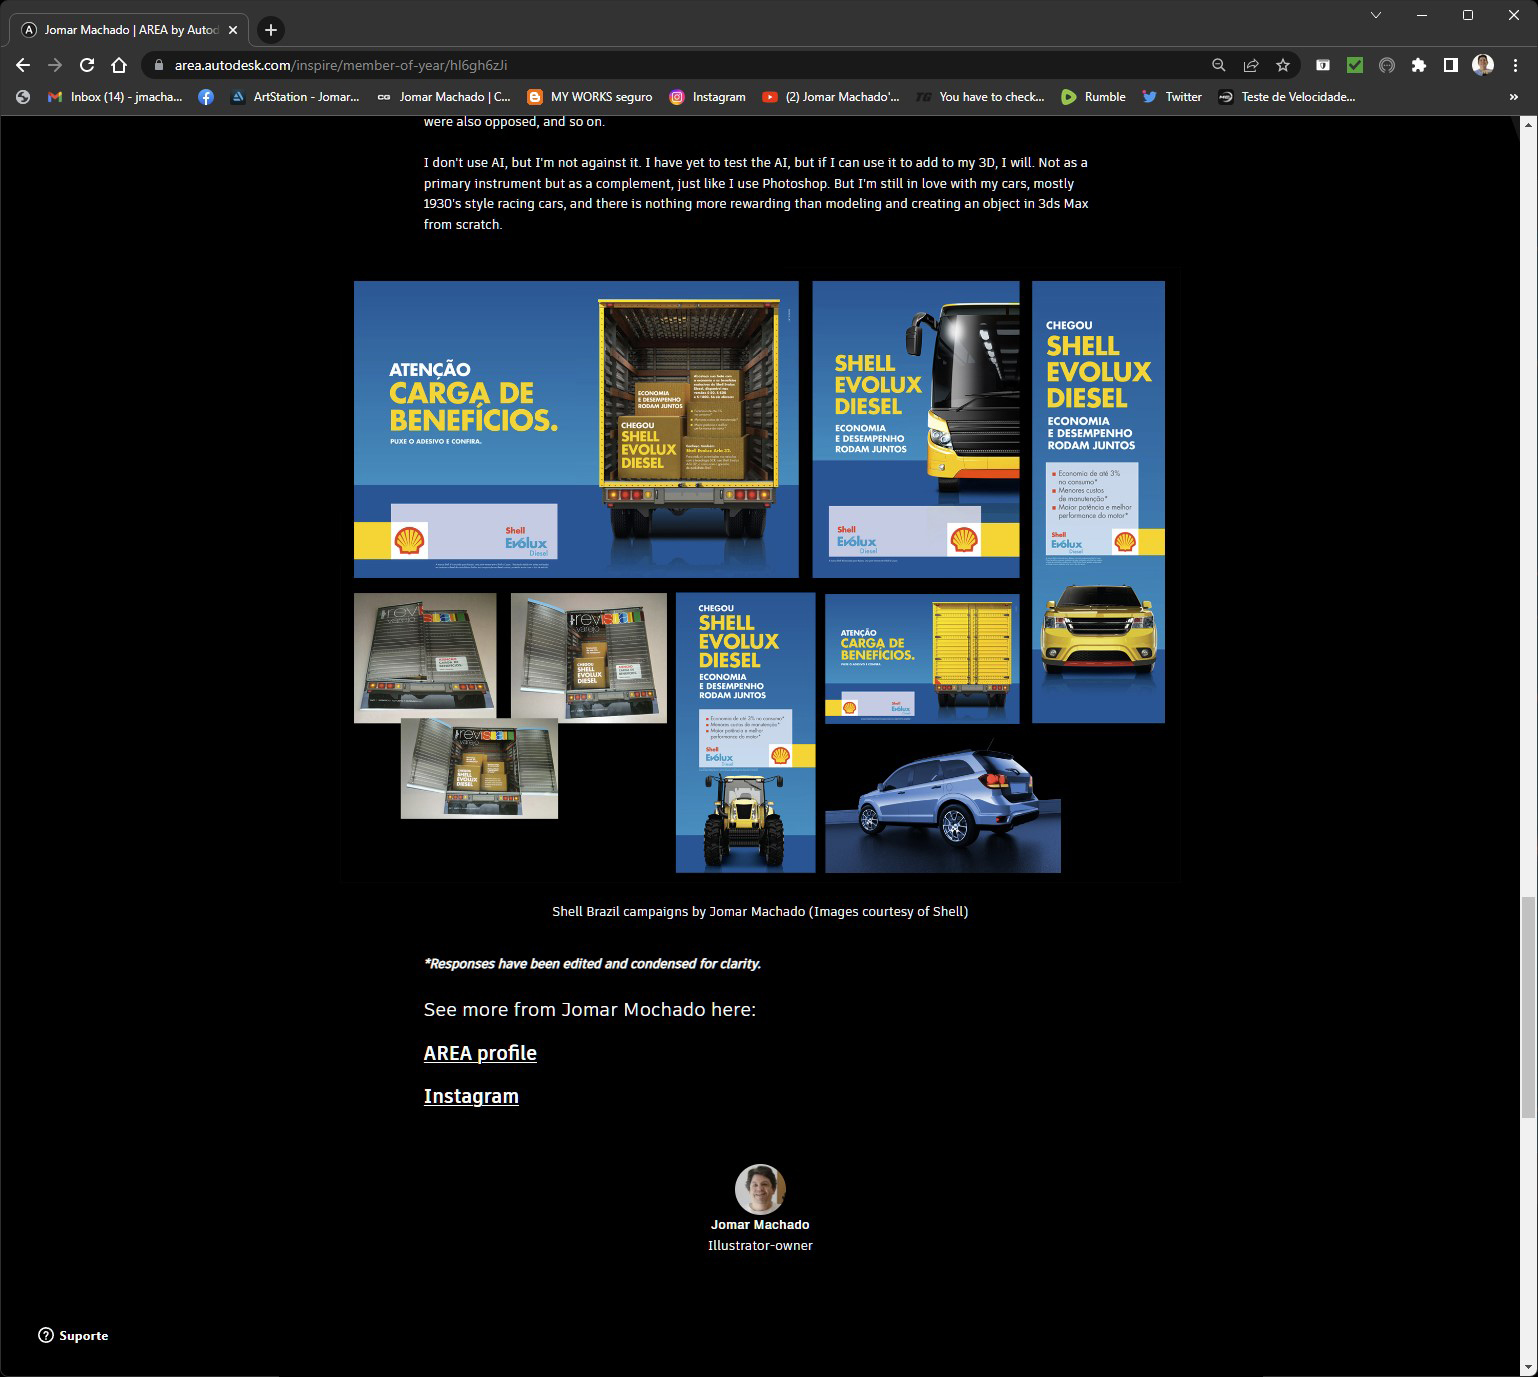The image size is (1538, 1377).
Task: Maximize the browser window
Action: pyautogui.click(x=1468, y=15)
